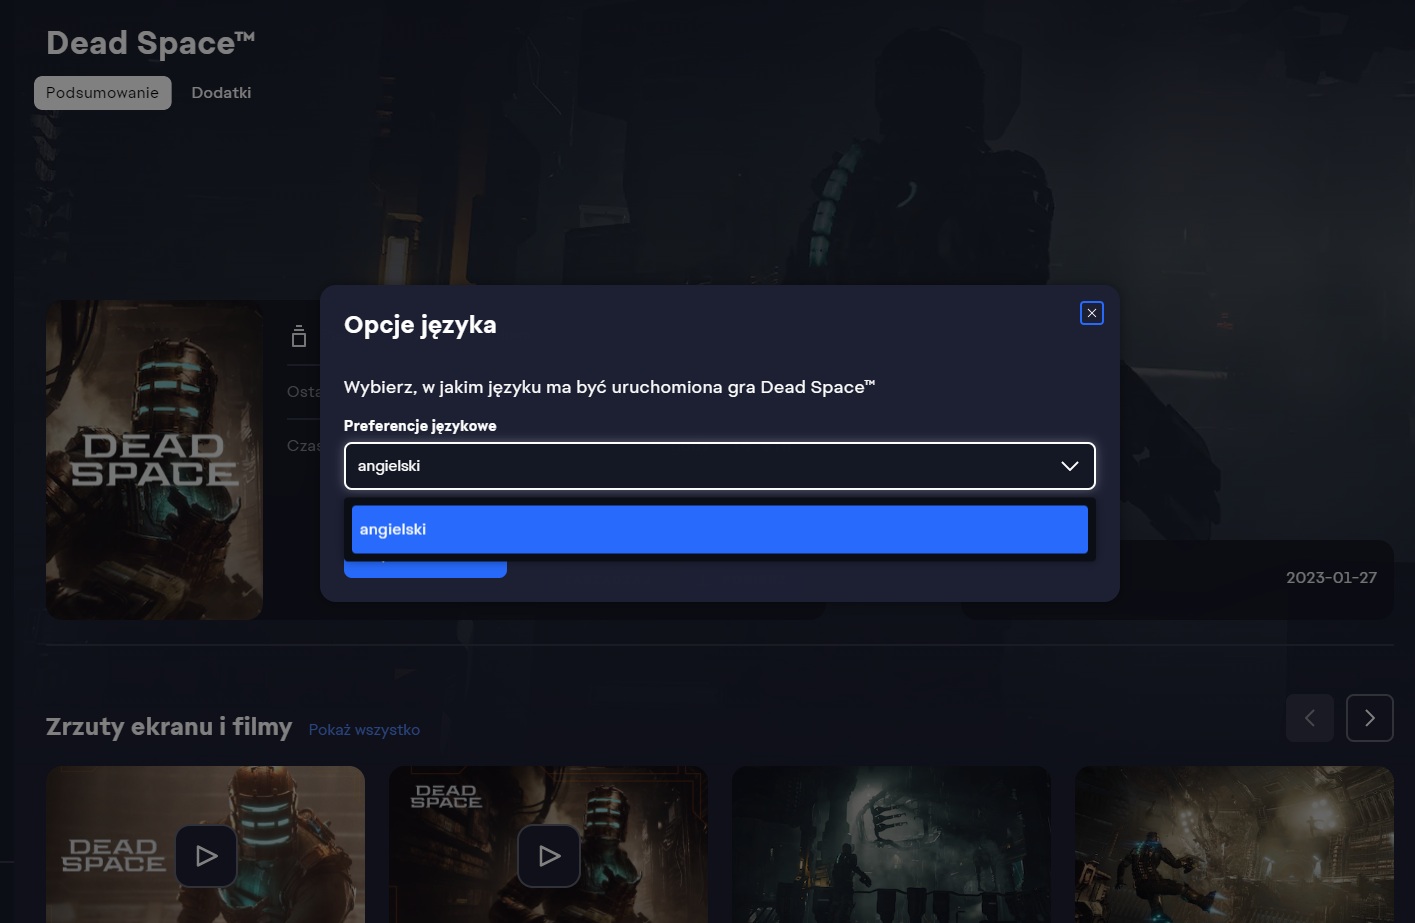Open the fourth screenshot thumbnail

pos(1233,844)
